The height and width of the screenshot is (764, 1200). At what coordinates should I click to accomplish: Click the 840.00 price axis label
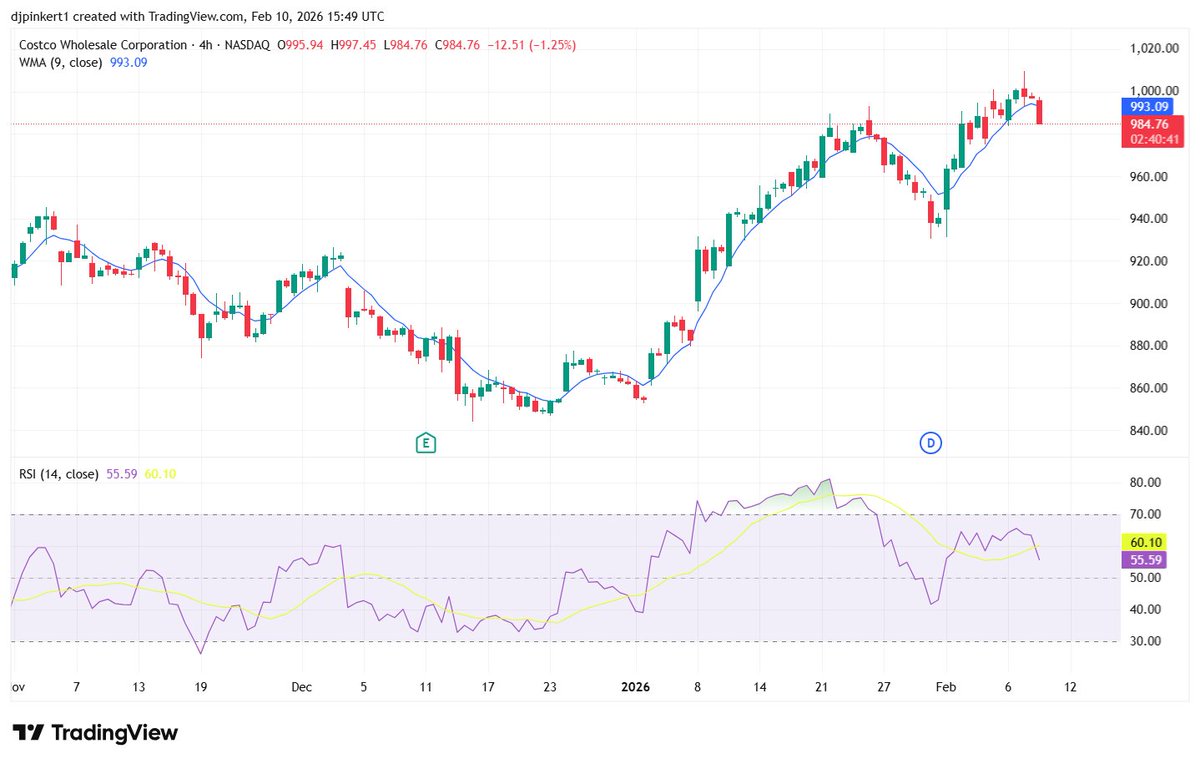pos(1150,431)
